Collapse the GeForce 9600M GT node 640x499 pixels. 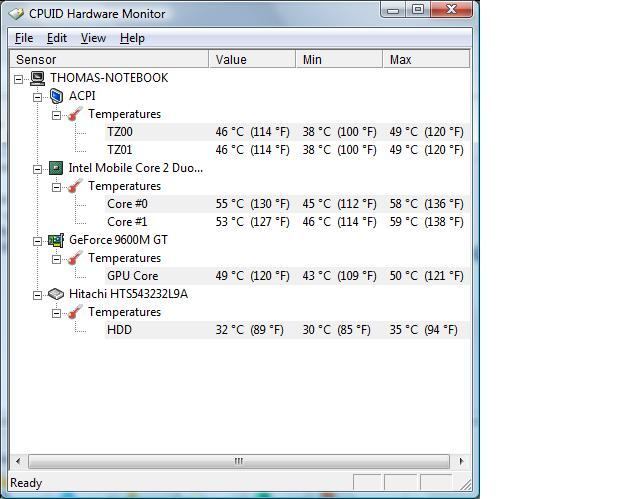pos(38,241)
